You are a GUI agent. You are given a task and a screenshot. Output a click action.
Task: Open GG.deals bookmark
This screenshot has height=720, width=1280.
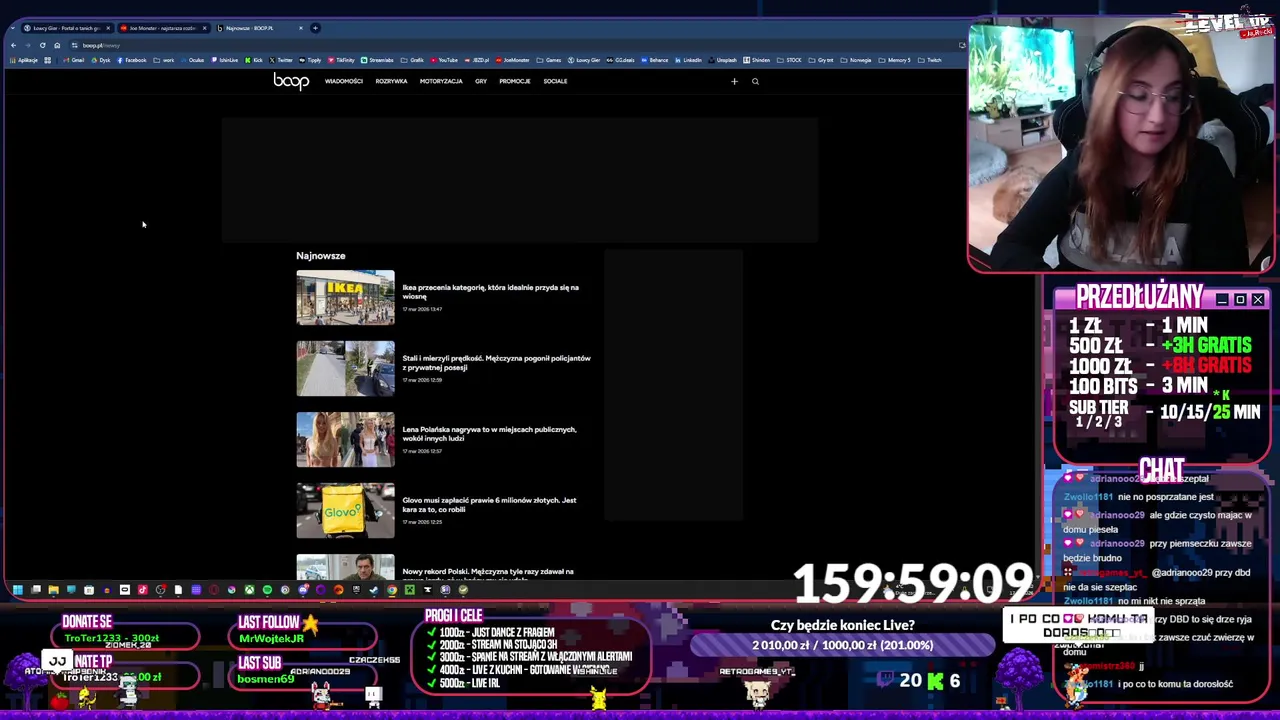[620, 60]
